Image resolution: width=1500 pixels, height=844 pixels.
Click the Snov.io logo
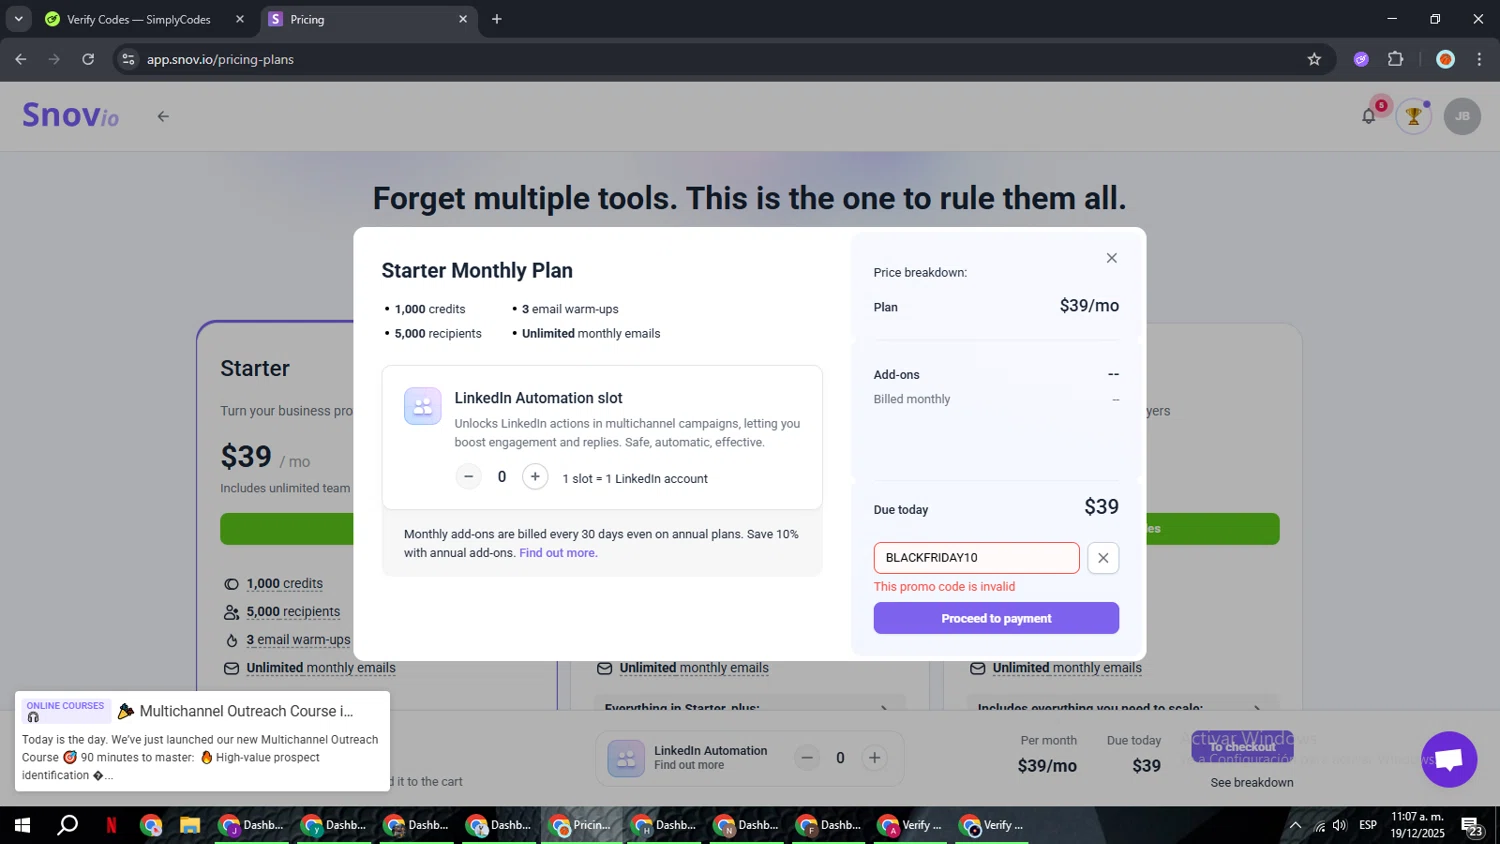[71, 116]
